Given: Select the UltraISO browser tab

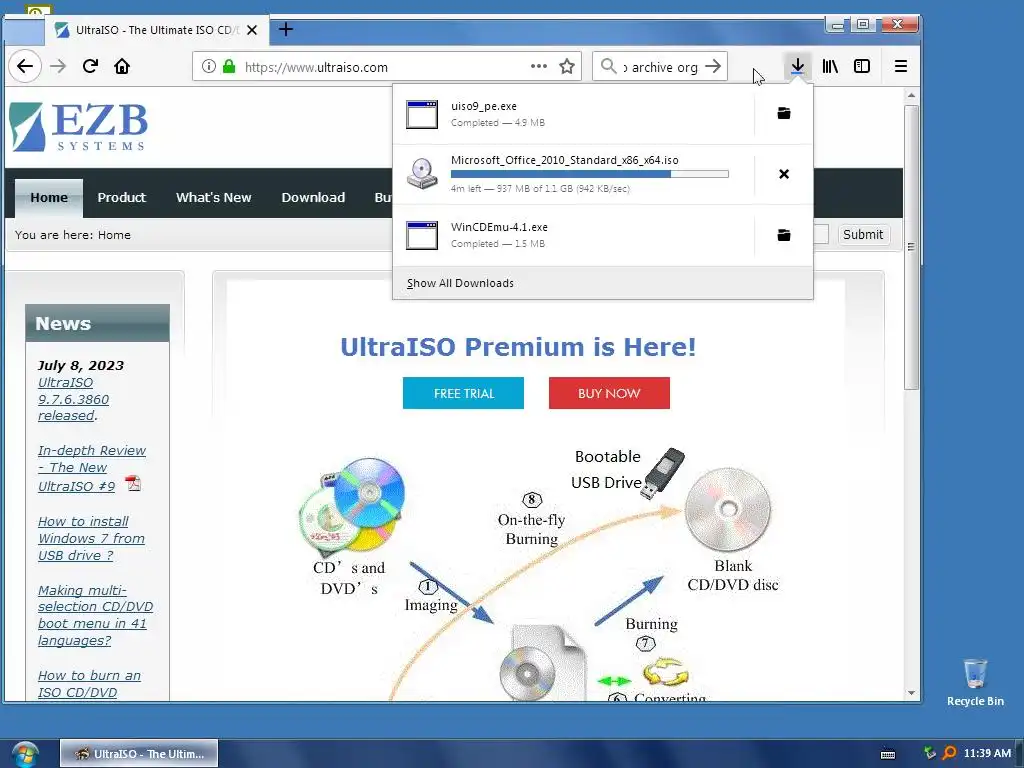Looking at the screenshot, I should (x=157, y=30).
